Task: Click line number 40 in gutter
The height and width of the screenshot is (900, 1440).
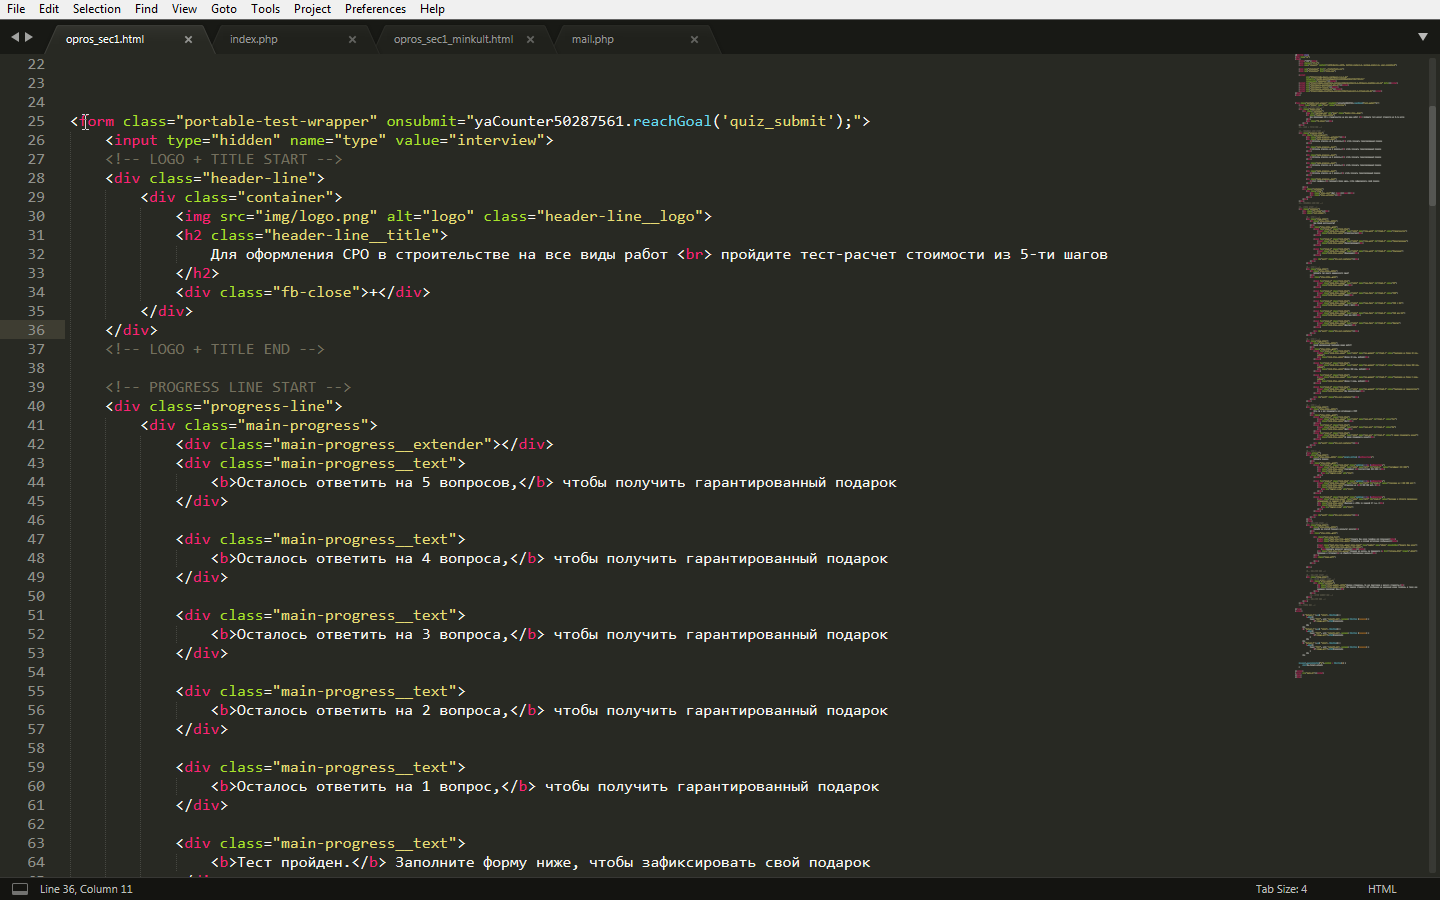Action: [x=36, y=406]
